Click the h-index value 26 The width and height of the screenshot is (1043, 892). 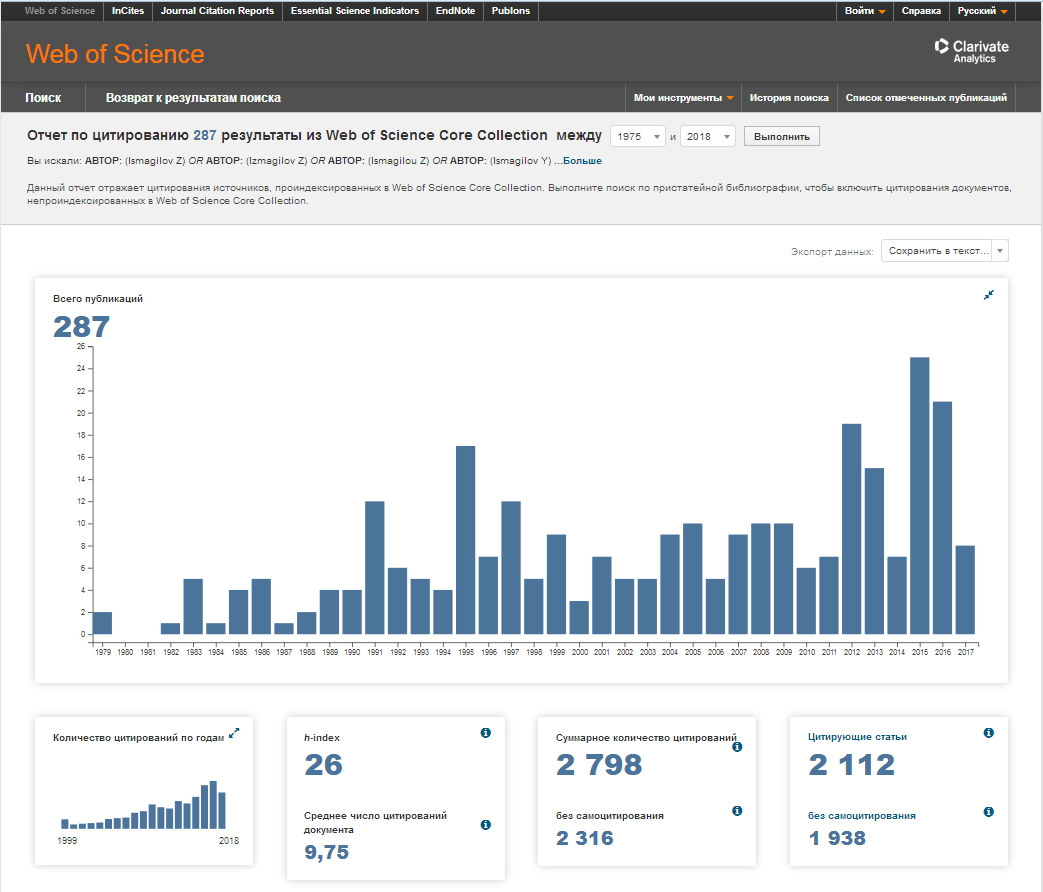pos(323,765)
